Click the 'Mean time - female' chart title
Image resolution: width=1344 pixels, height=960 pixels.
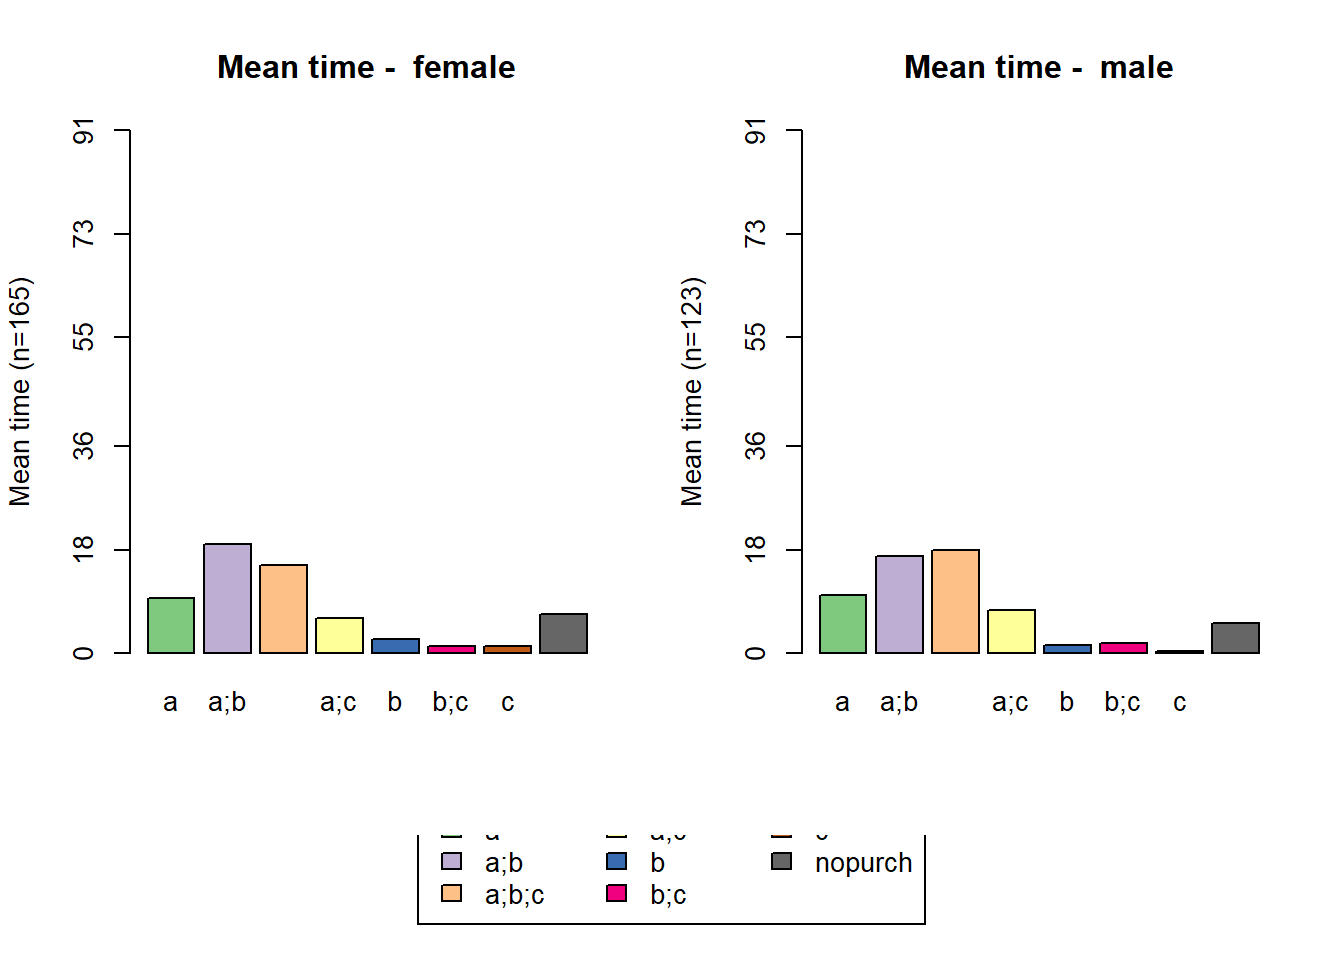pos(366,68)
